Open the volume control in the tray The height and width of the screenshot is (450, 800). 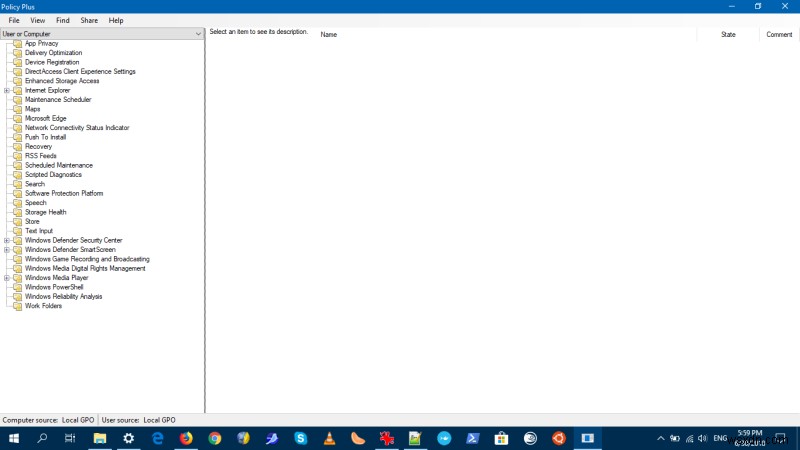pyautogui.click(x=703, y=438)
